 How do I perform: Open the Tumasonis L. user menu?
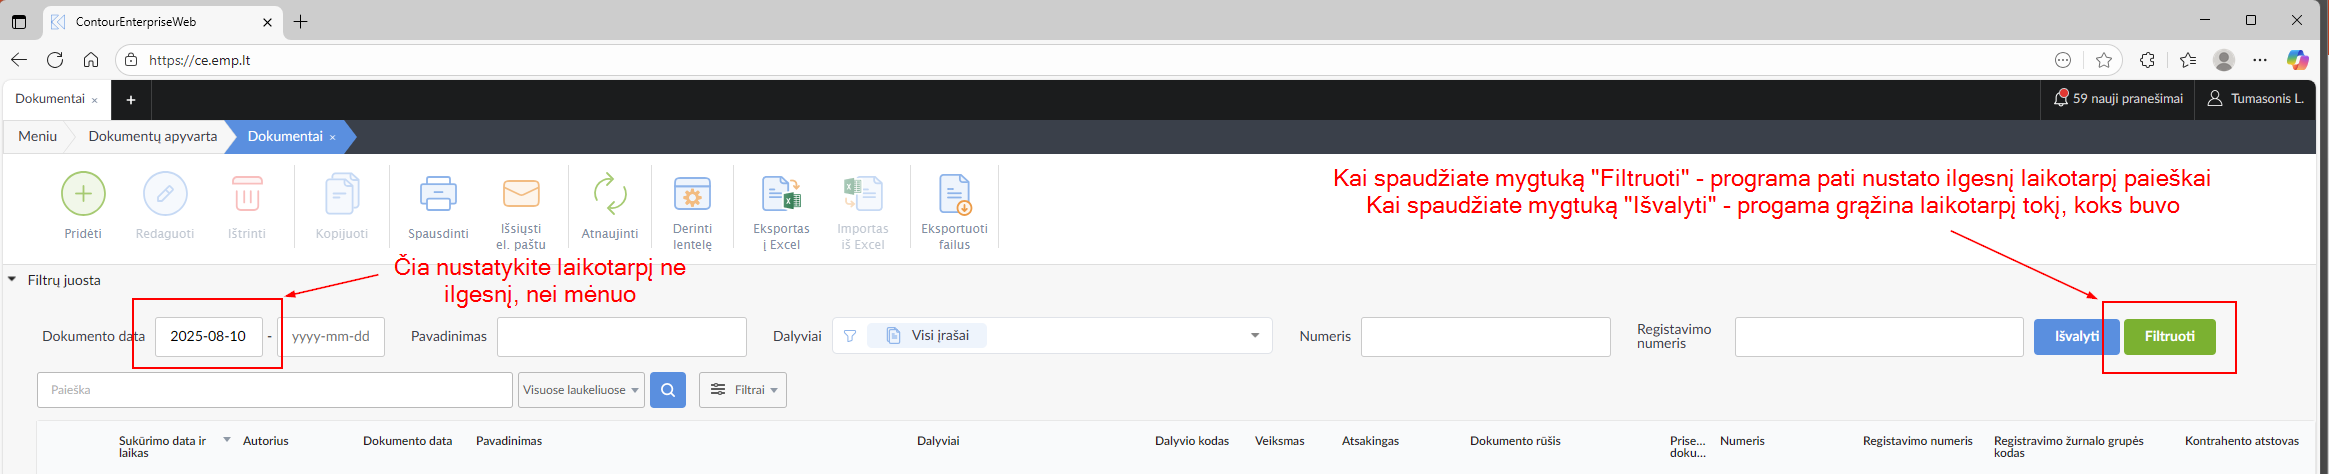pyautogui.click(x=2256, y=99)
